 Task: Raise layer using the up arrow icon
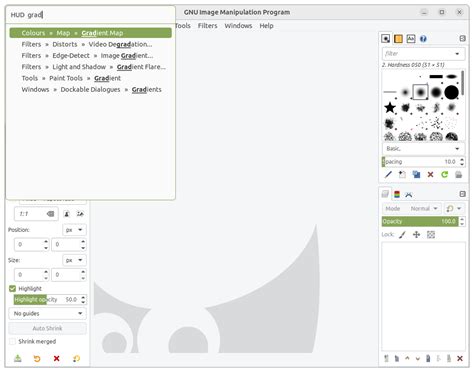tap(407, 359)
